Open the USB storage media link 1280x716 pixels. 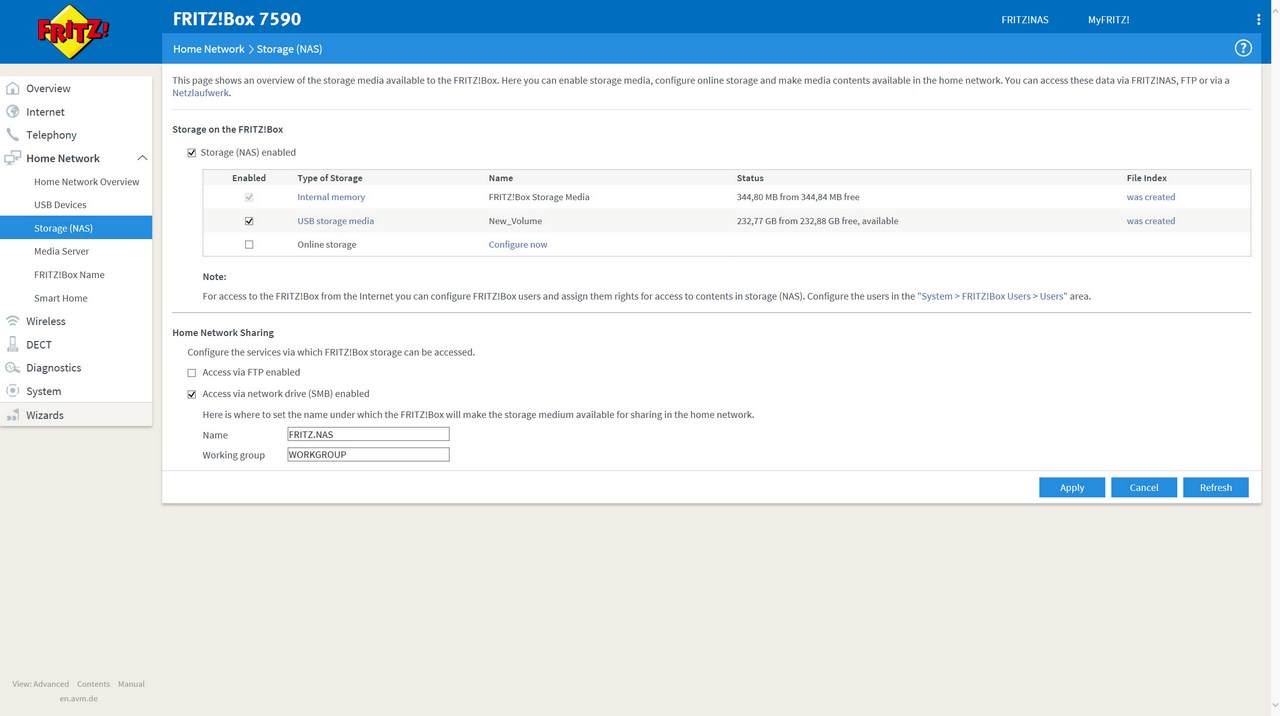(x=336, y=221)
